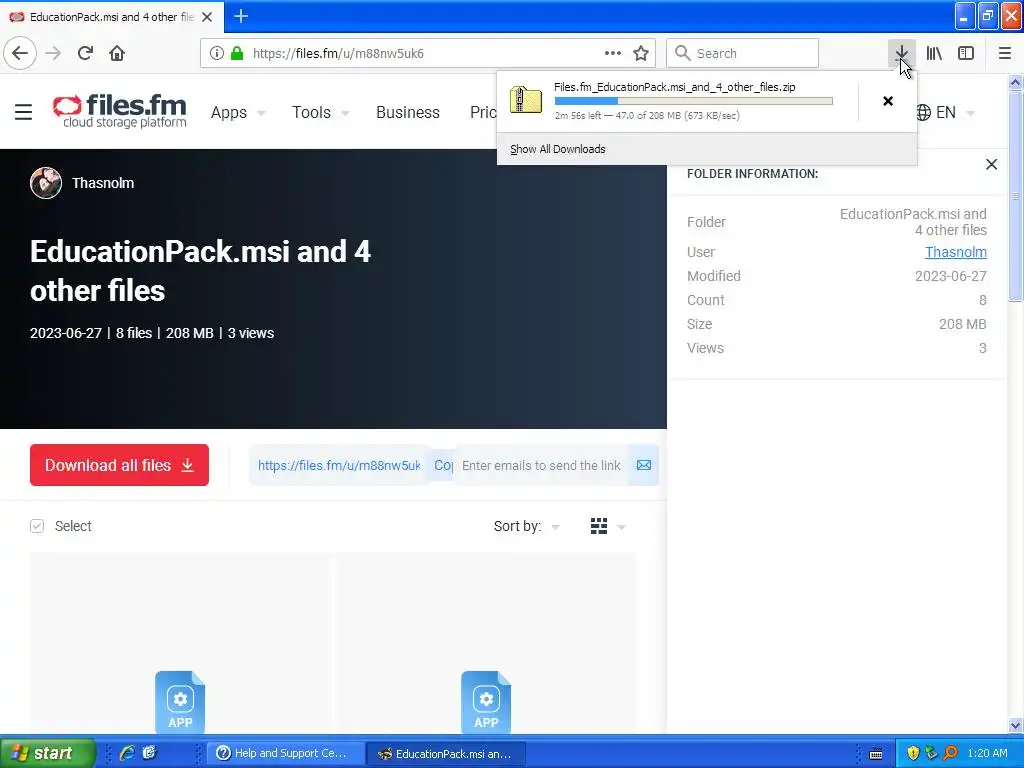Open the EN language dropdown
The image size is (1024, 768).
click(x=945, y=112)
